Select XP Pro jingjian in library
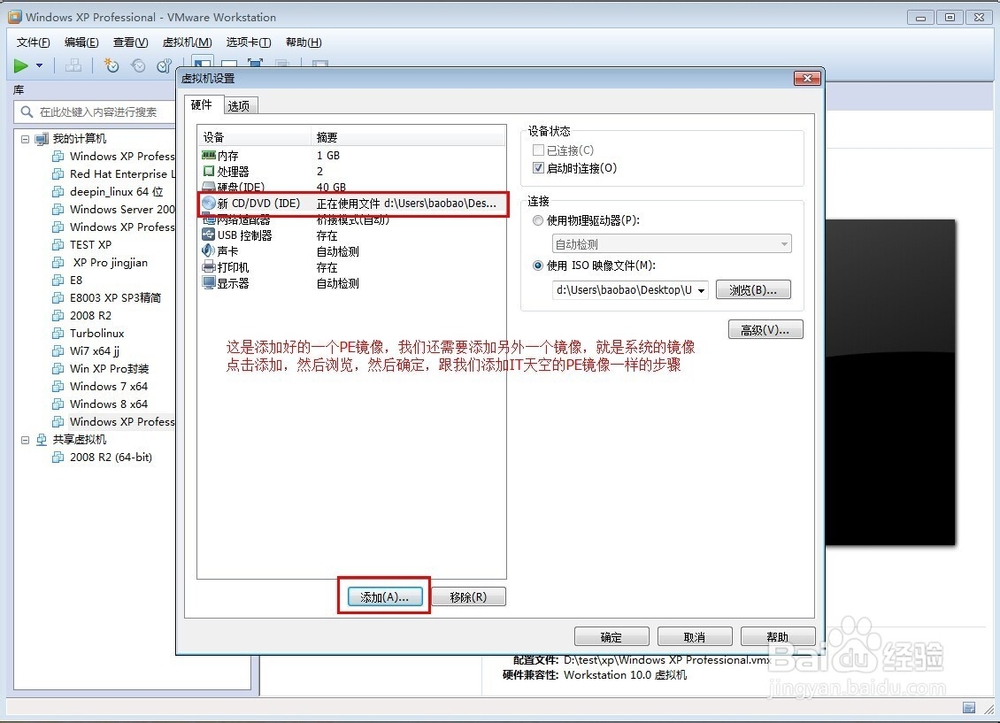 [110, 263]
